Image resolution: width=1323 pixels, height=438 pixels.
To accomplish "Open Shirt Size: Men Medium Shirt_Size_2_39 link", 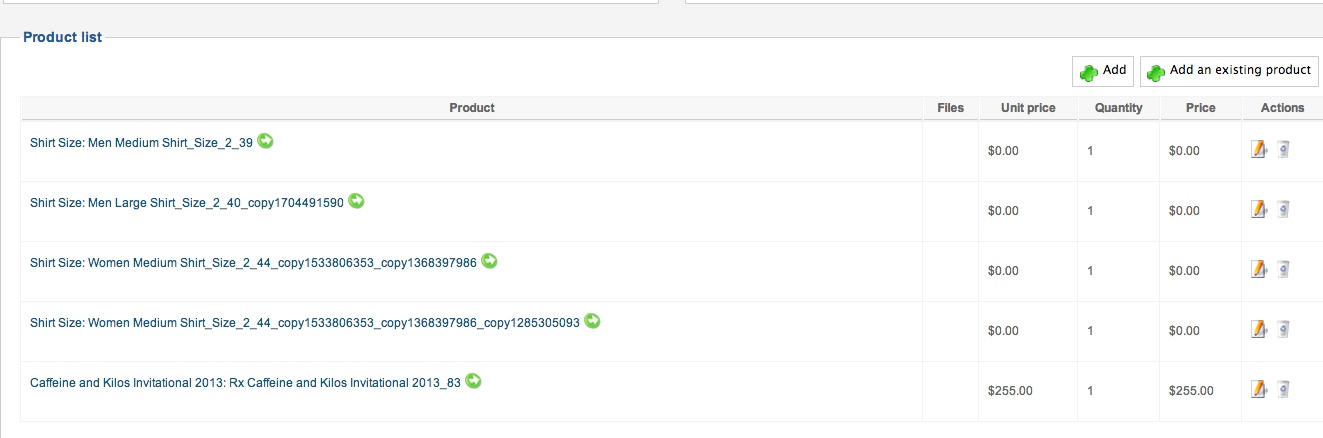I will pyautogui.click(x=141, y=143).
